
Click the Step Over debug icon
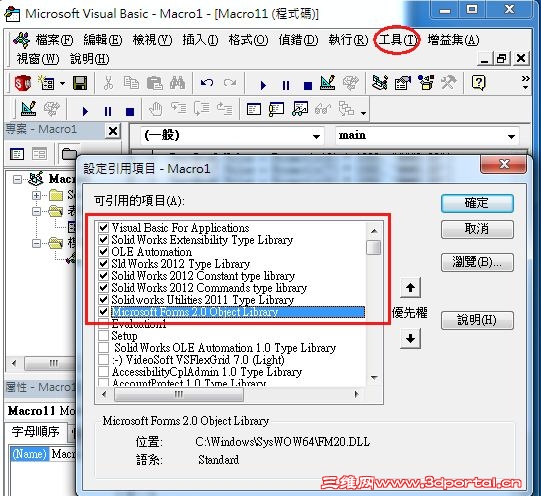coord(202,109)
